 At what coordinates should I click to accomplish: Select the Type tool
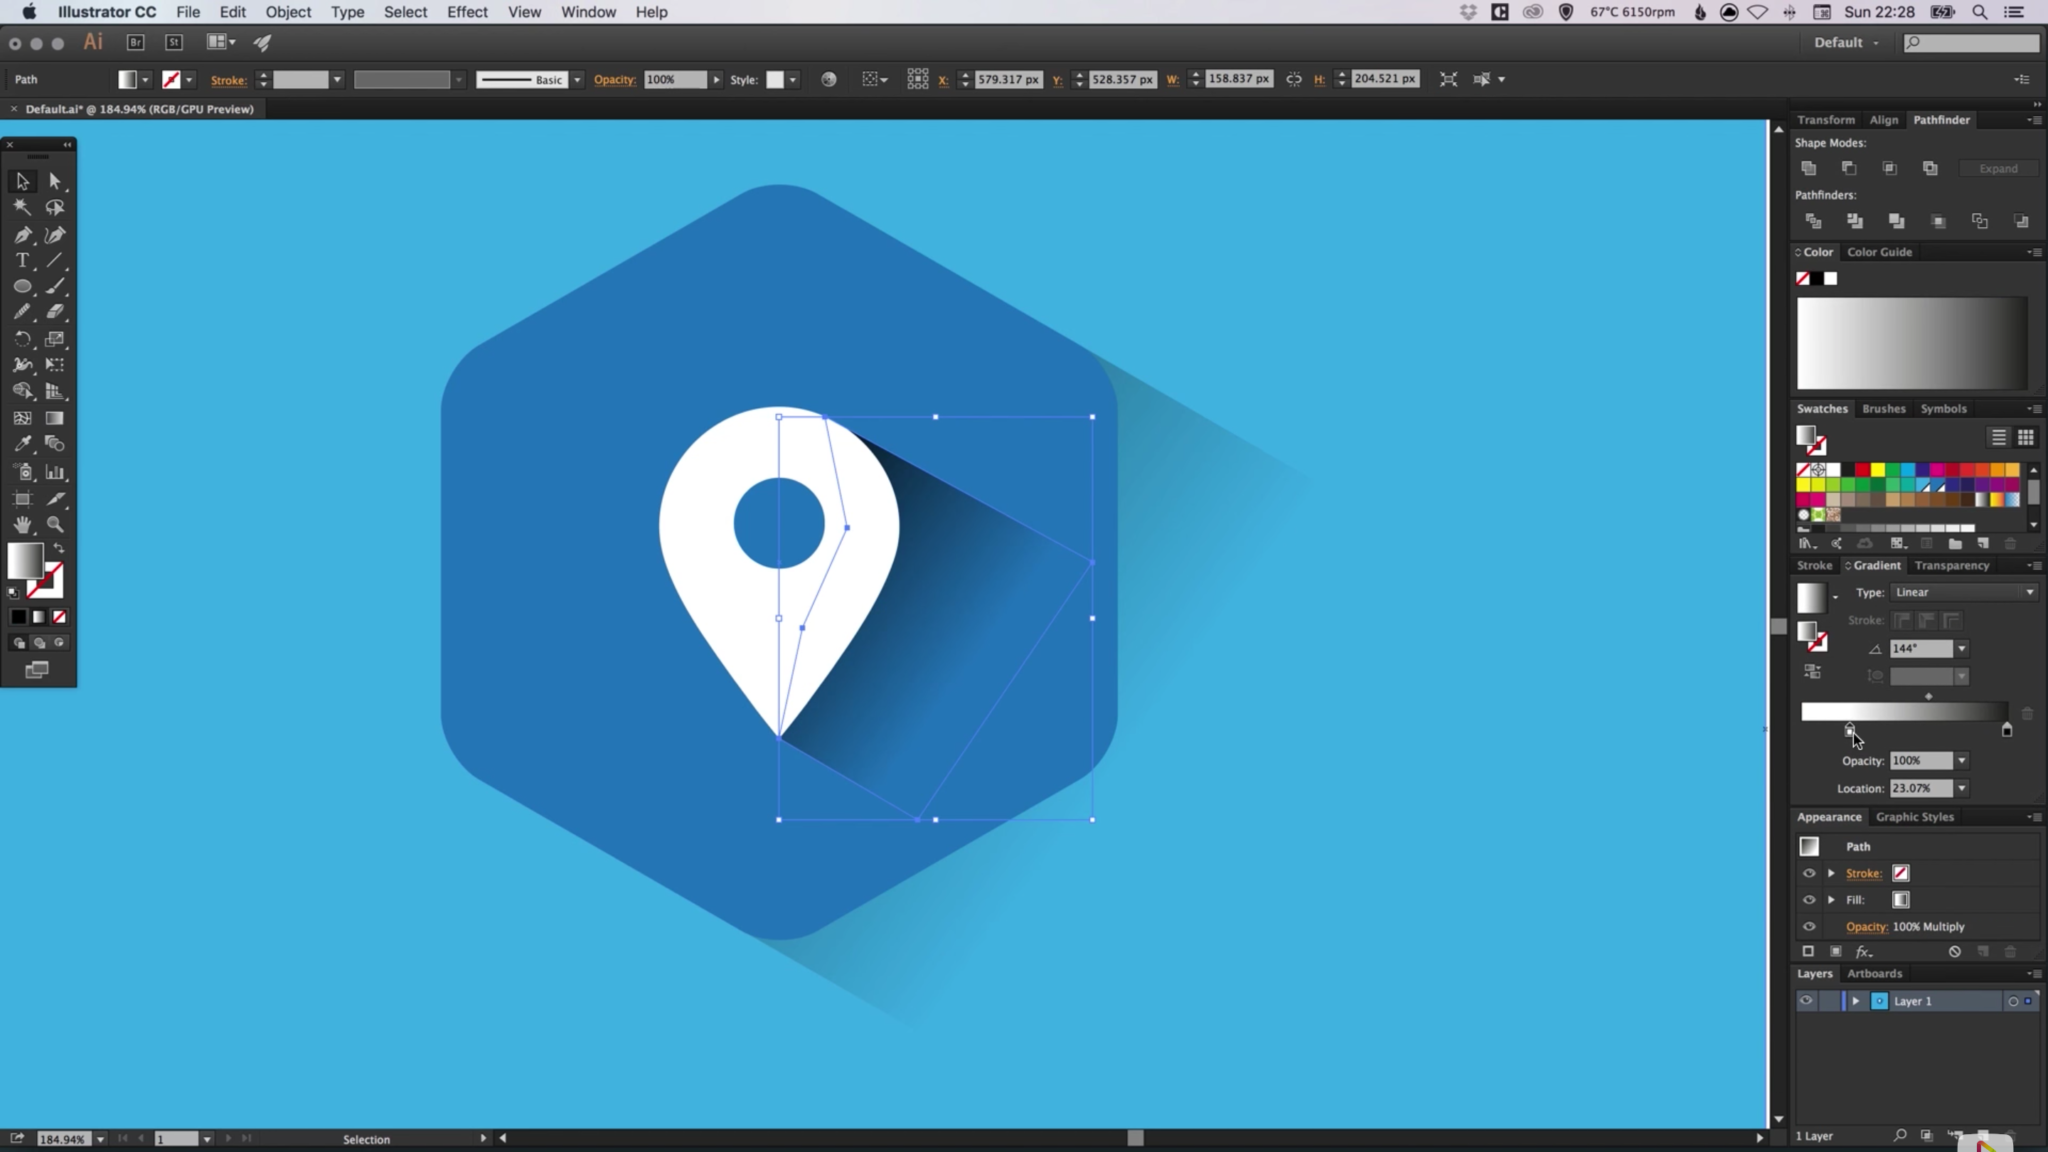(22, 260)
